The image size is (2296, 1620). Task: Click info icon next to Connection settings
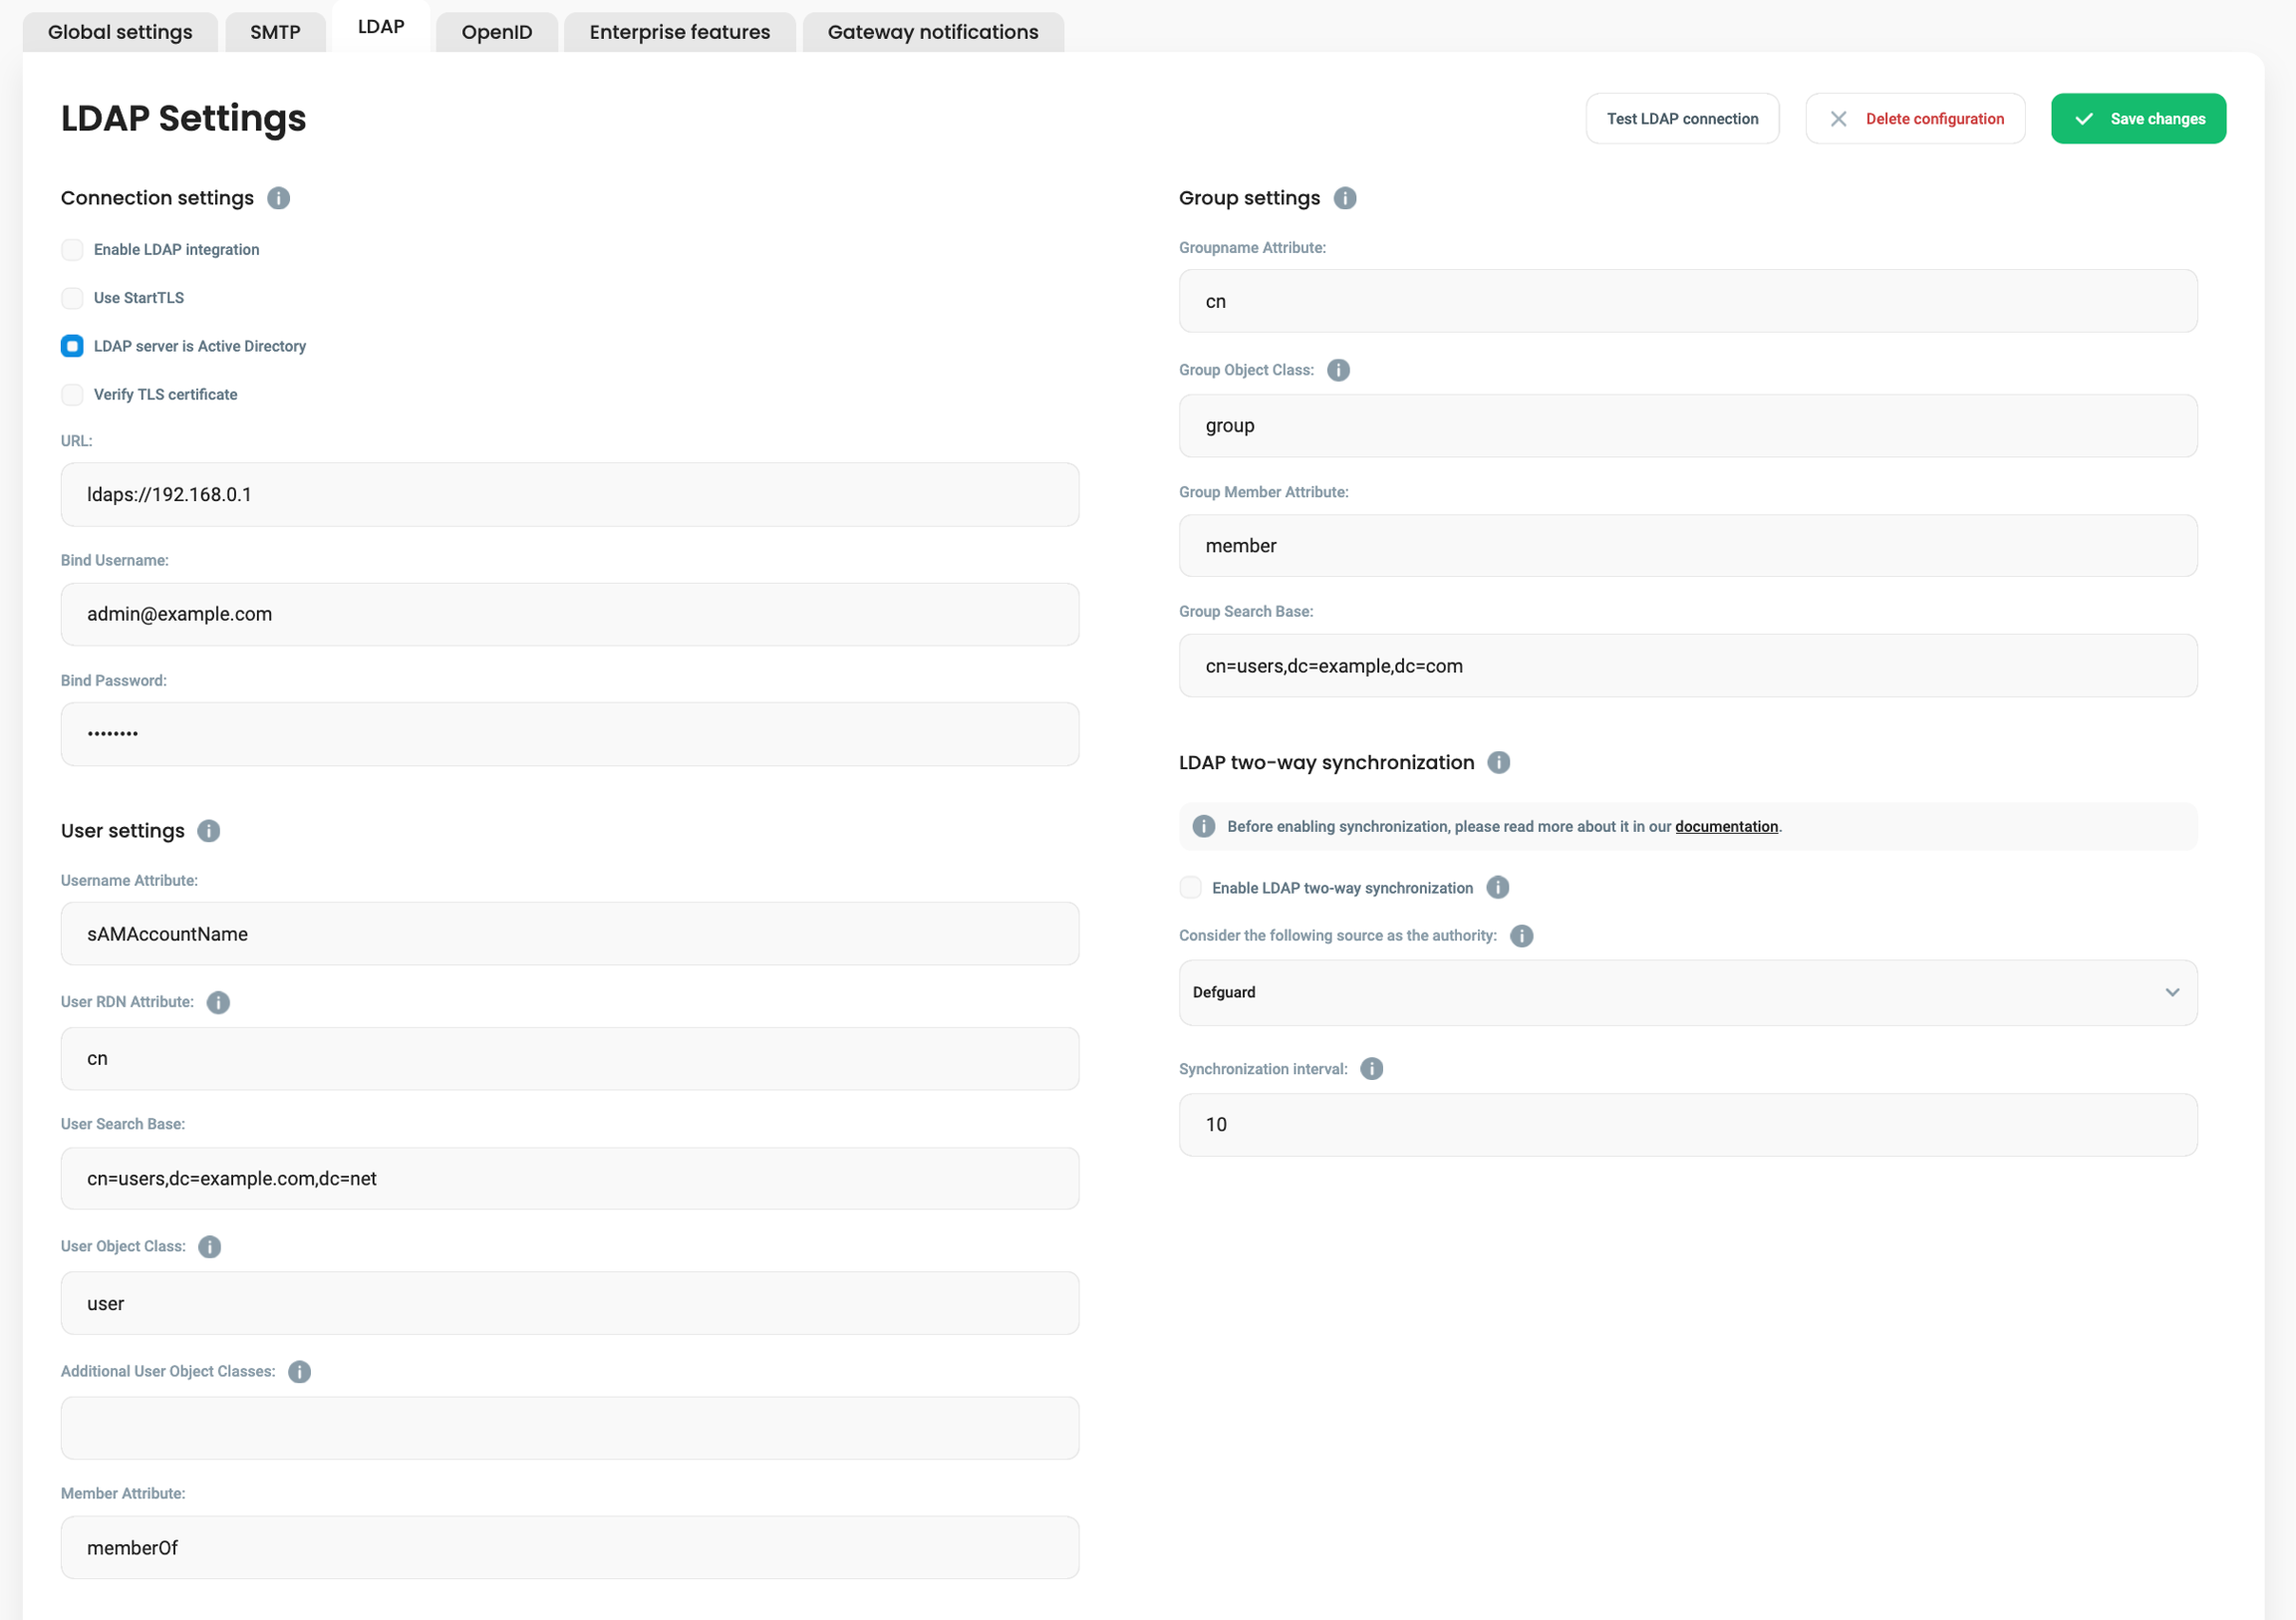[x=279, y=198]
